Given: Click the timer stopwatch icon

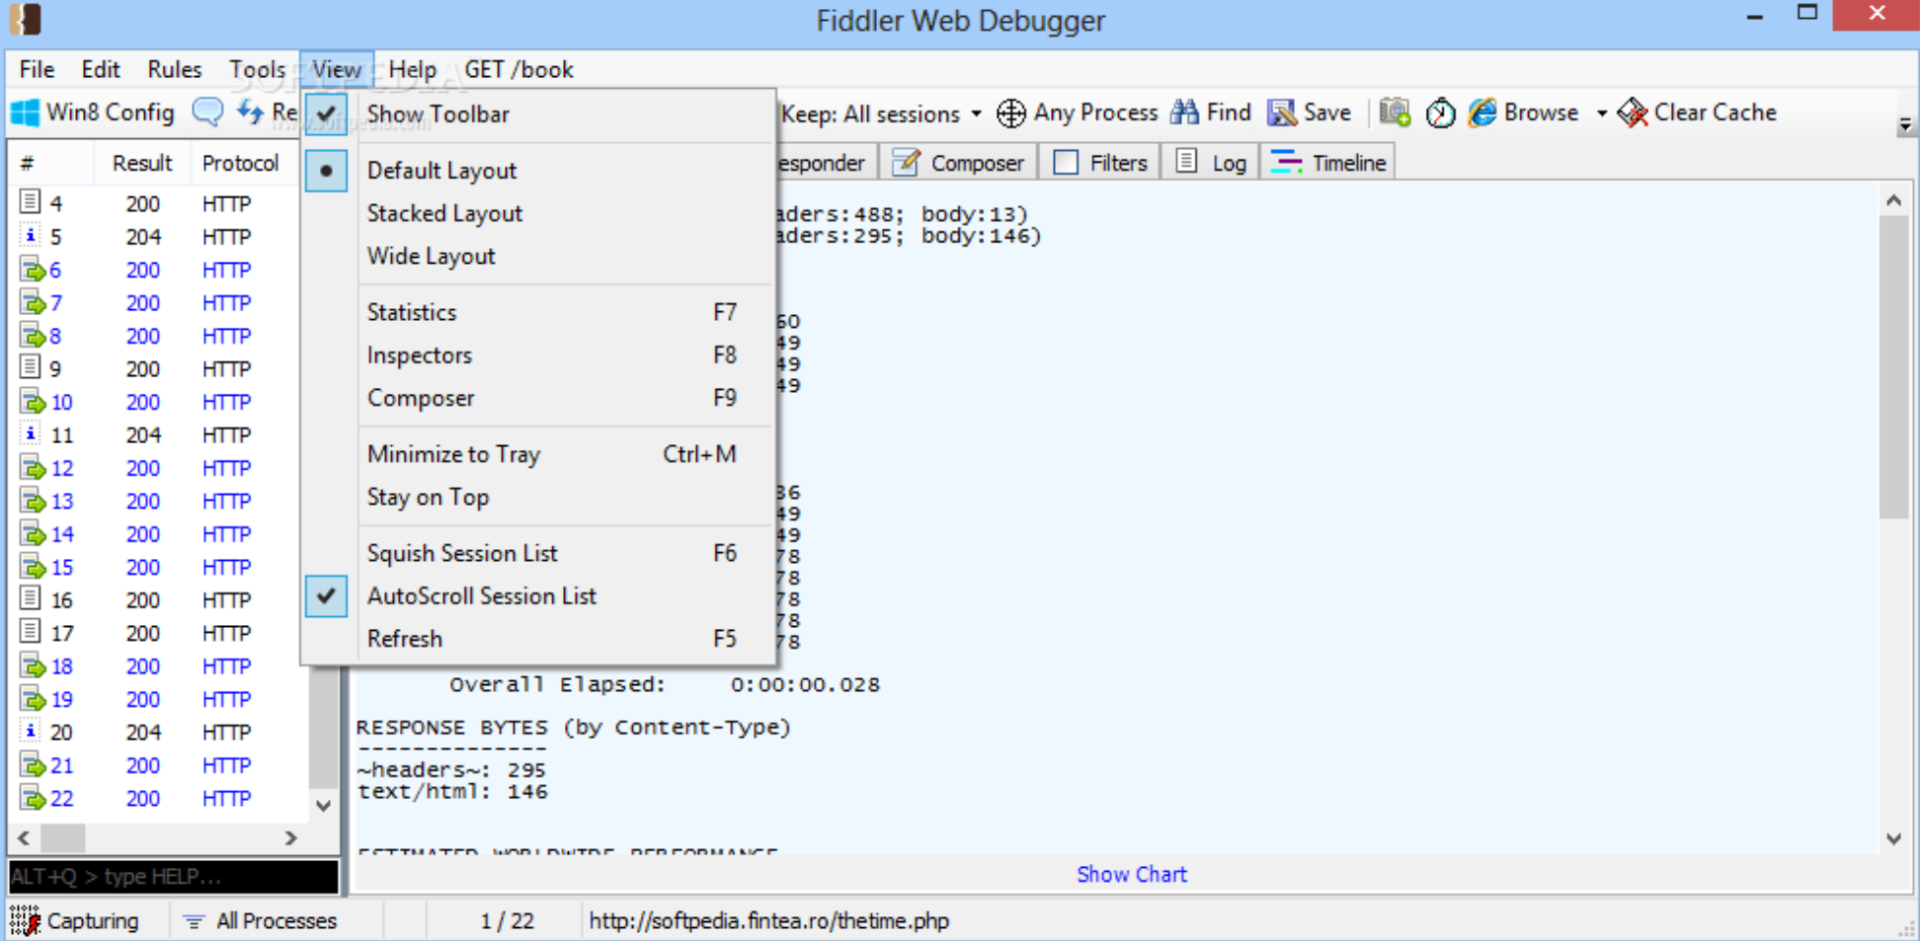Looking at the screenshot, I should tap(1440, 113).
